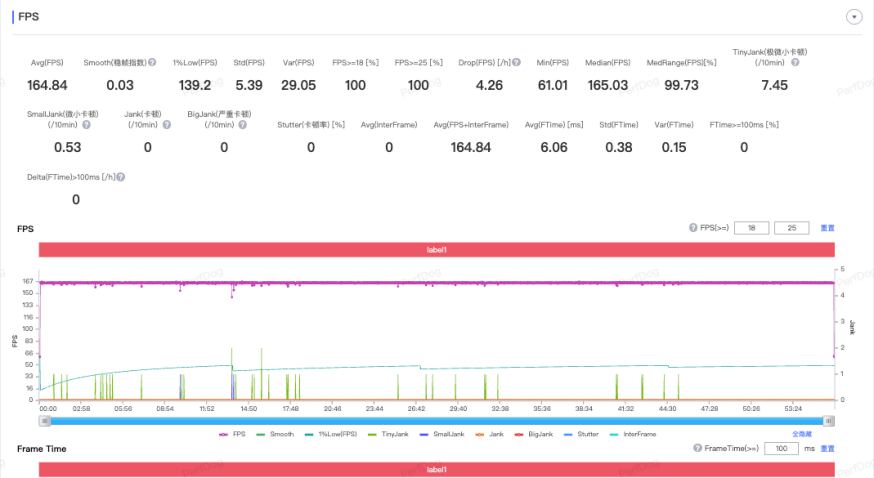Open help icon beside FPS(>=) threshold
This screenshot has height=478, width=874.
[693, 228]
